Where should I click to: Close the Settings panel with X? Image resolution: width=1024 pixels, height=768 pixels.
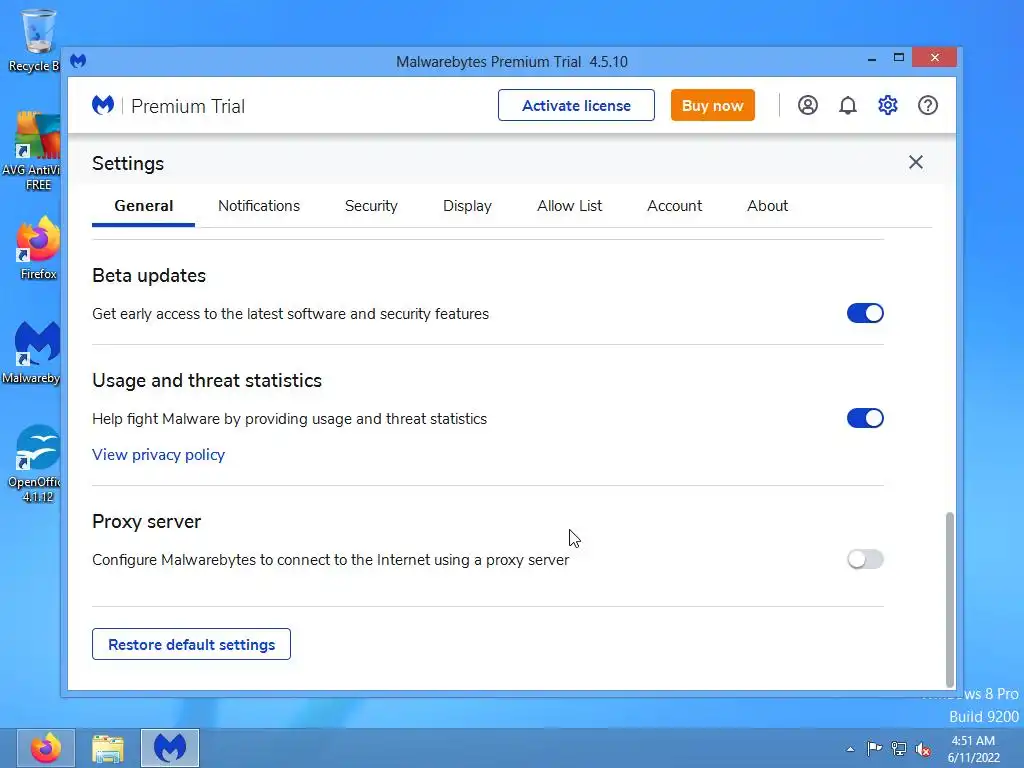coord(916,162)
